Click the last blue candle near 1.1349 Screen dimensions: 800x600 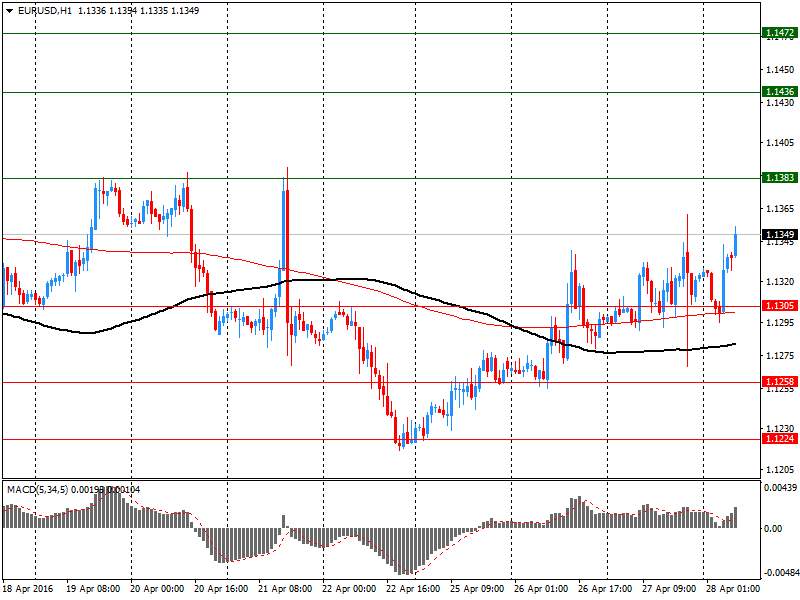point(736,244)
